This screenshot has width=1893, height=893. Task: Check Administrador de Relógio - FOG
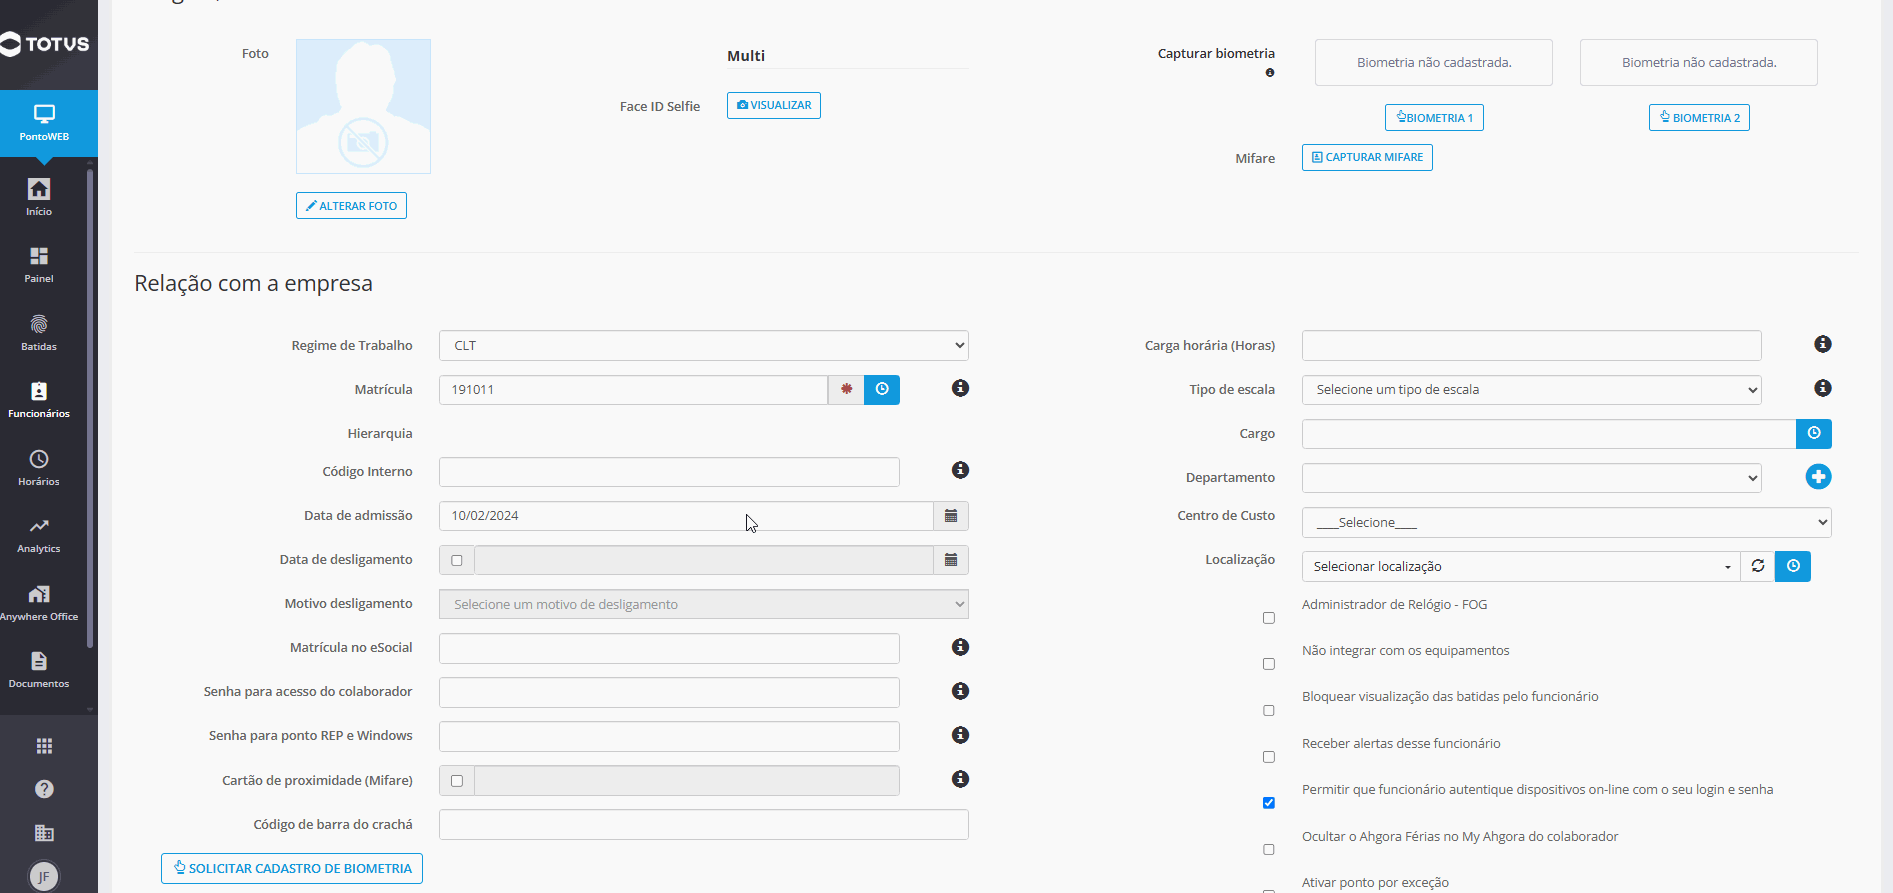coord(1269,618)
